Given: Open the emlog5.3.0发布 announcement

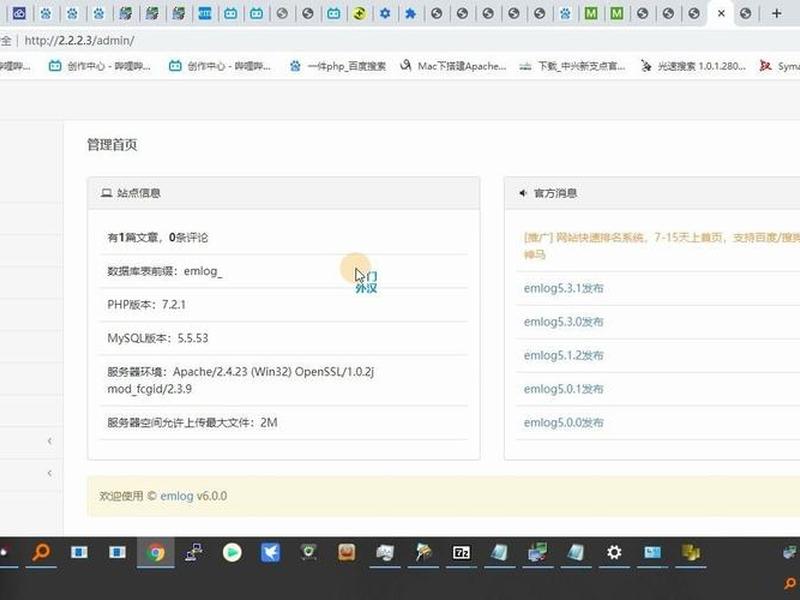Looking at the screenshot, I should click(563, 322).
